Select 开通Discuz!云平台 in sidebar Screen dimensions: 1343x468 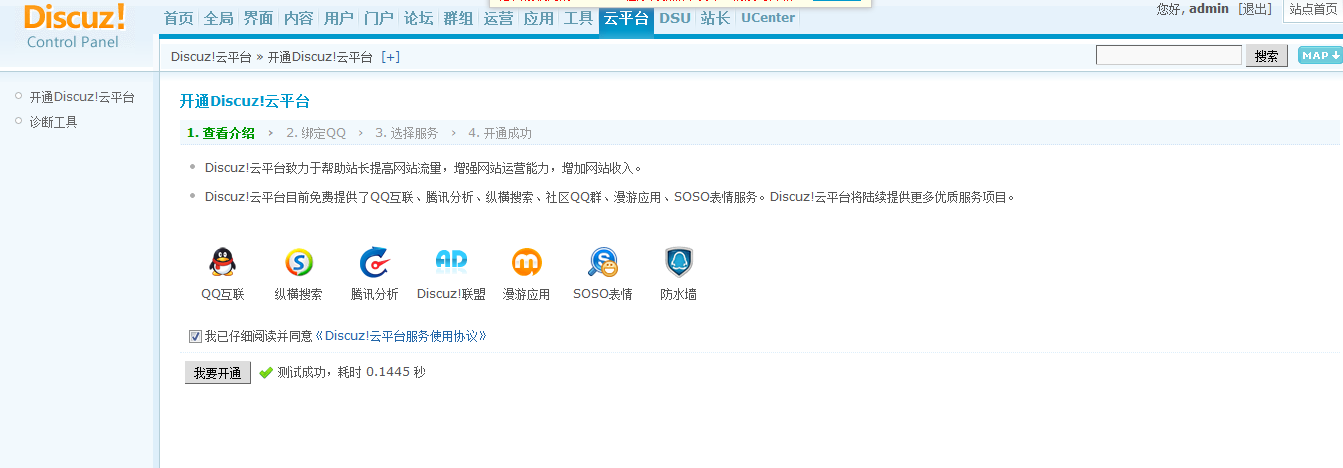pos(82,98)
